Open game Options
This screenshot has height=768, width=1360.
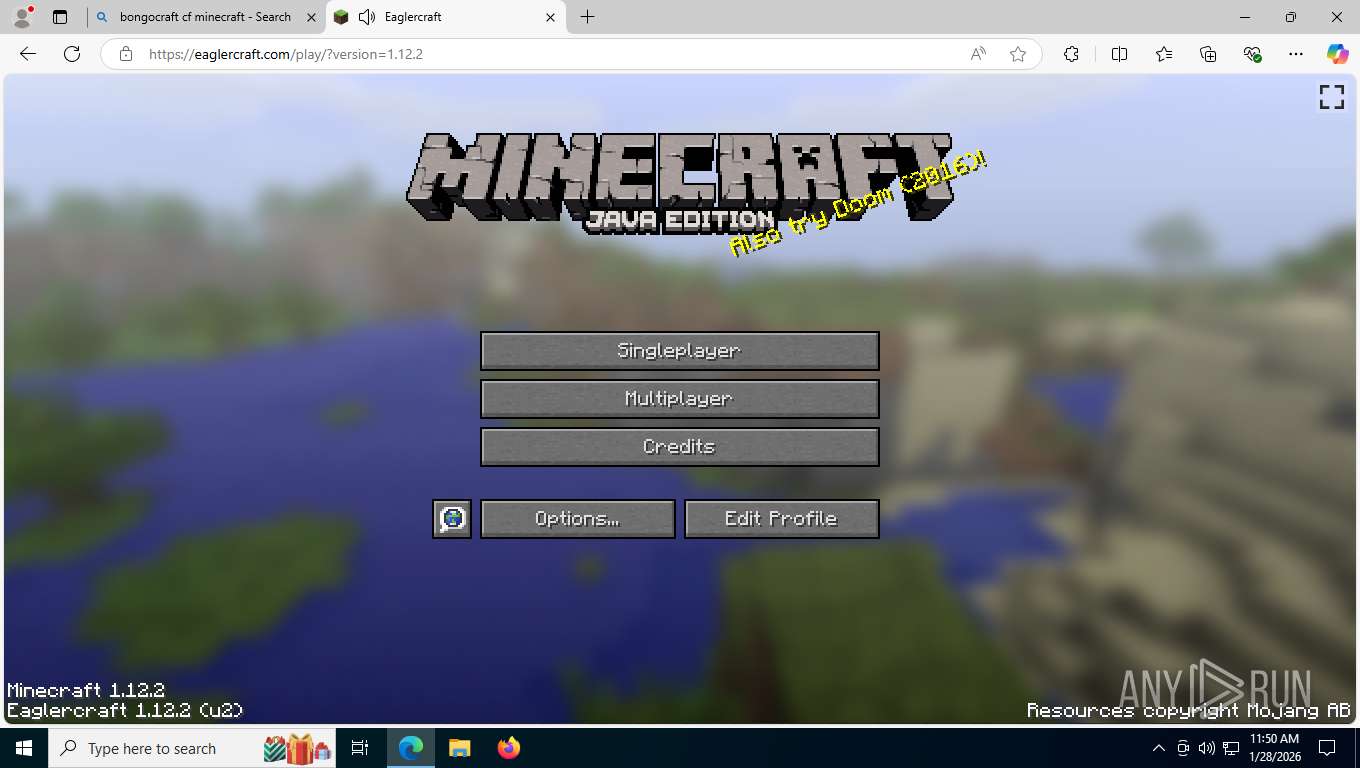pos(577,519)
